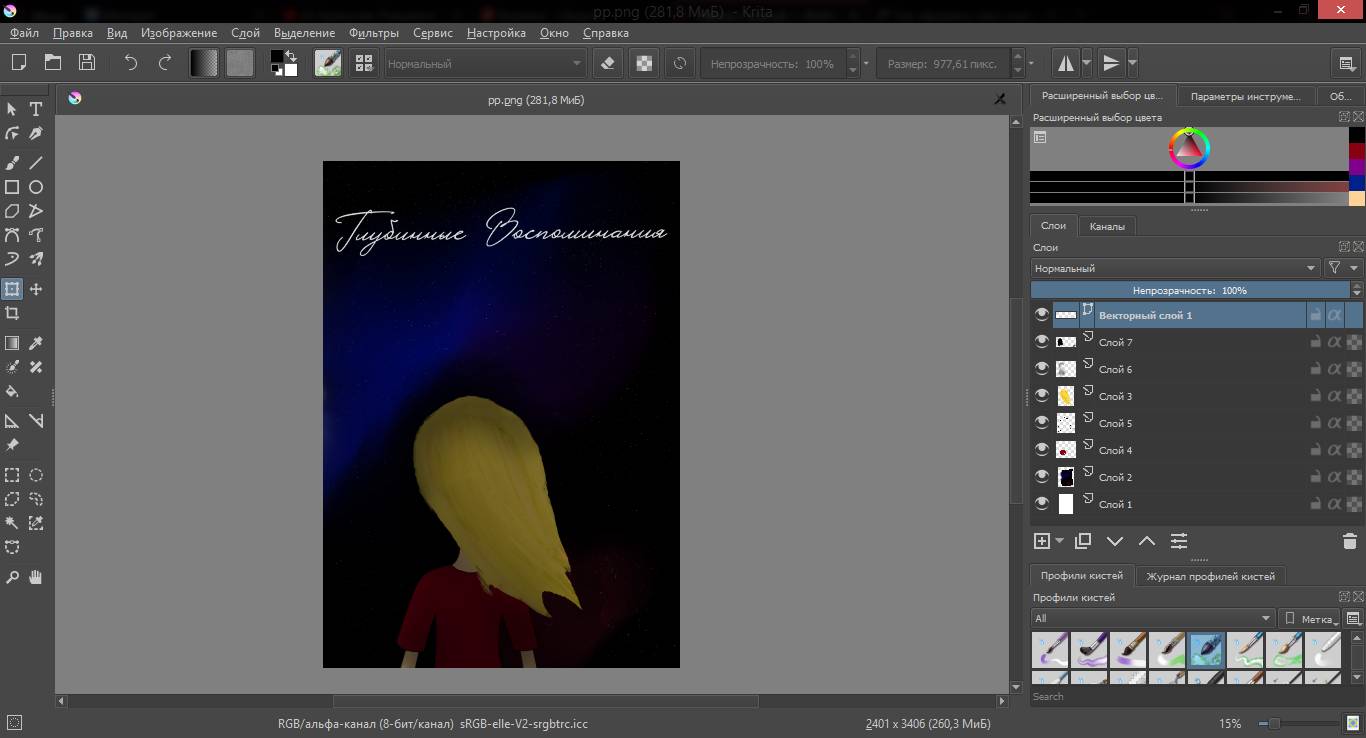Select the Fill bucket tool
The width and height of the screenshot is (1366, 738).
tap(12, 392)
